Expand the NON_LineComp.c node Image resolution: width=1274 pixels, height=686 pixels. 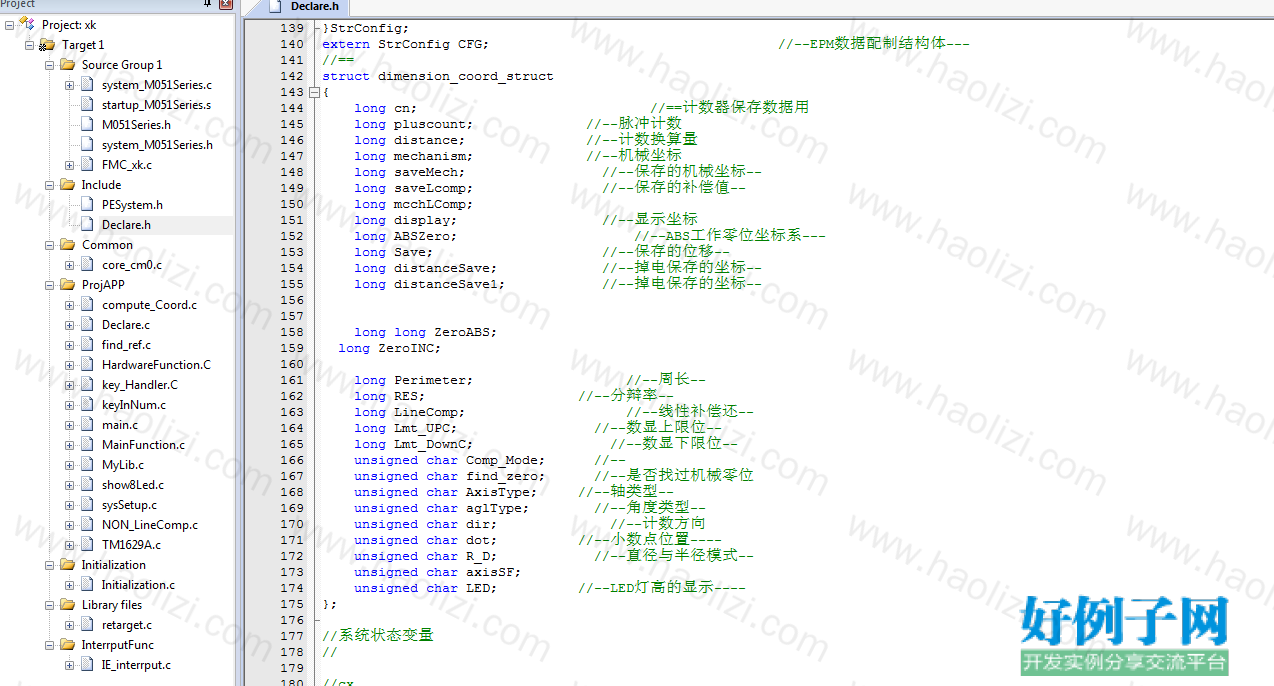pyautogui.click(x=69, y=525)
